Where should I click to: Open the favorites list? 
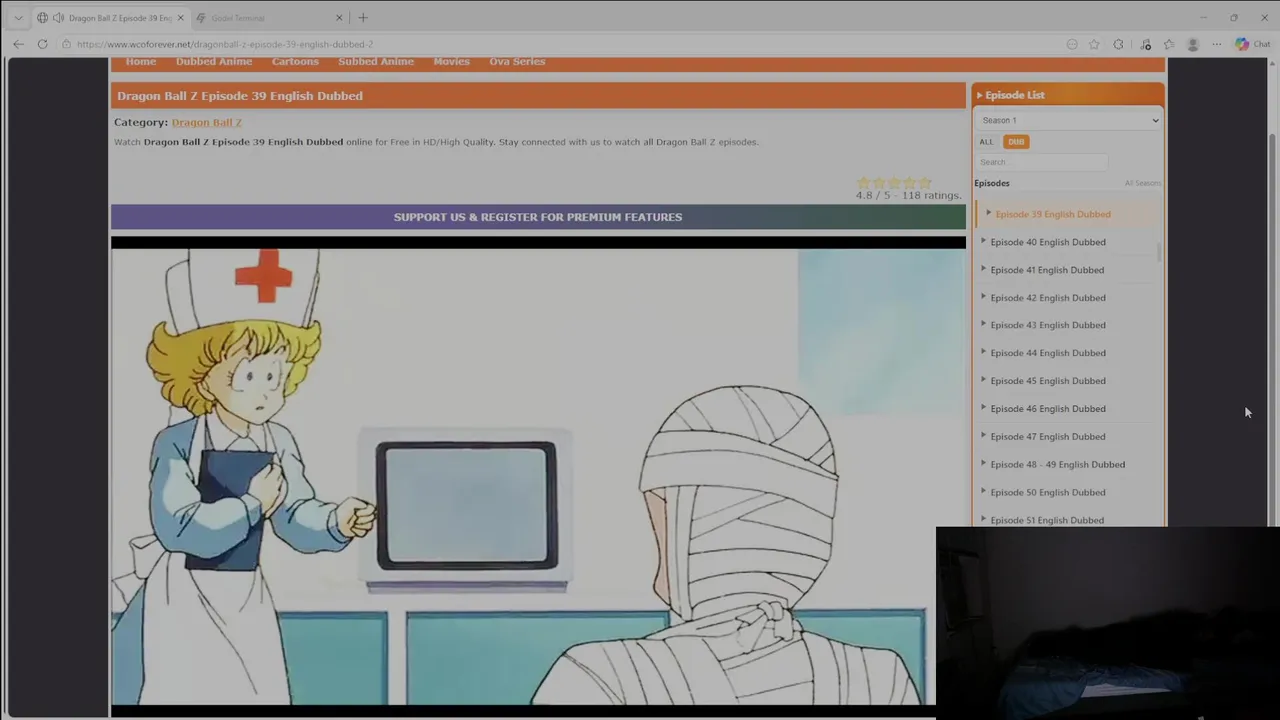tap(1168, 44)
